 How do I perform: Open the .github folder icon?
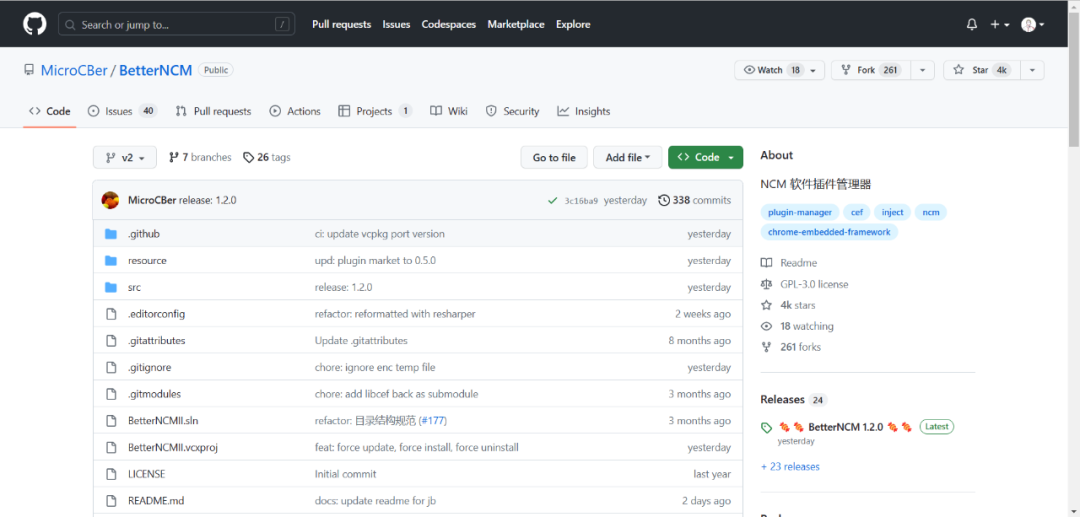coord(111,234)
